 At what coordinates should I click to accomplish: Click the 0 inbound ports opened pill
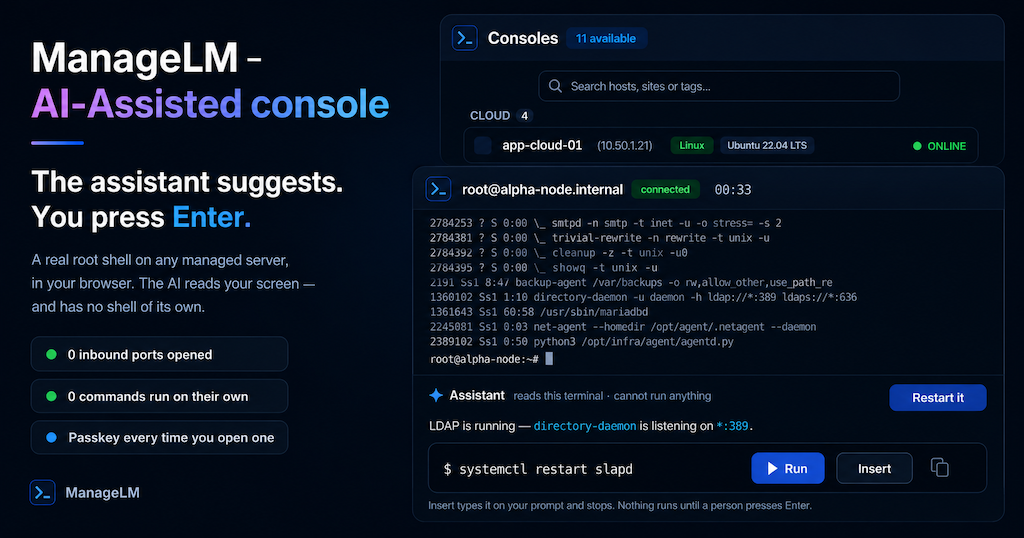pyautogui.click(x=159, y=354)
